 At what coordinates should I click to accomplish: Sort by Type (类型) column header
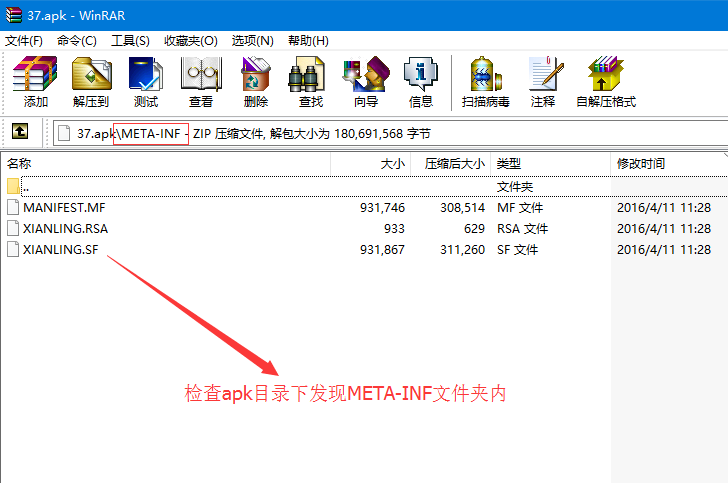click(x=550, y=163)
